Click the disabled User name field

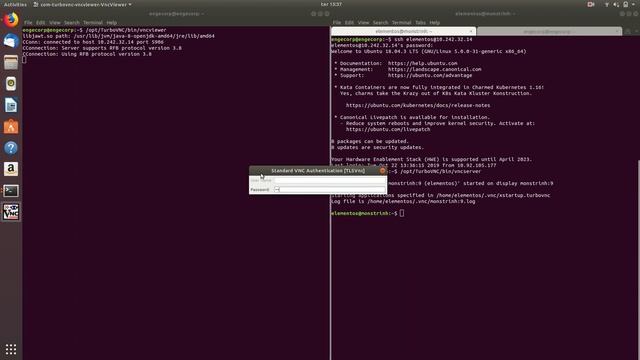tap(330, 180)
